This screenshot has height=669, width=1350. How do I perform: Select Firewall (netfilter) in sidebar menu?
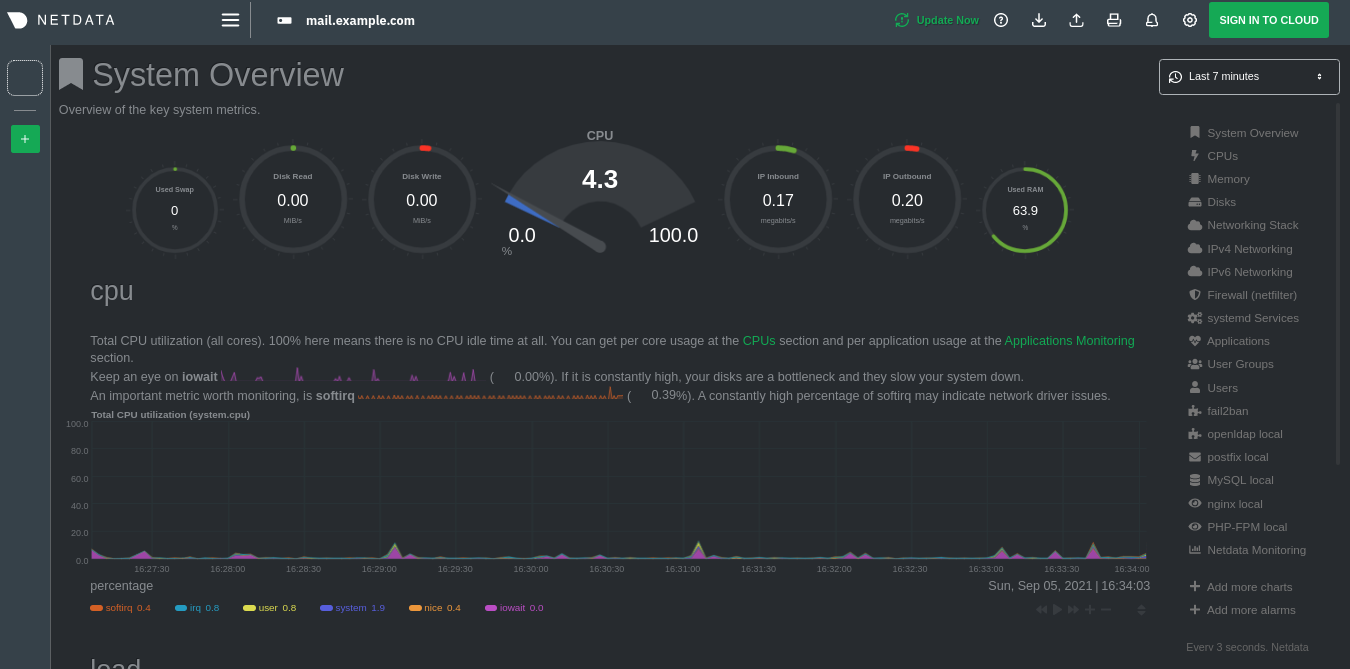click(x=1242, y=295)
